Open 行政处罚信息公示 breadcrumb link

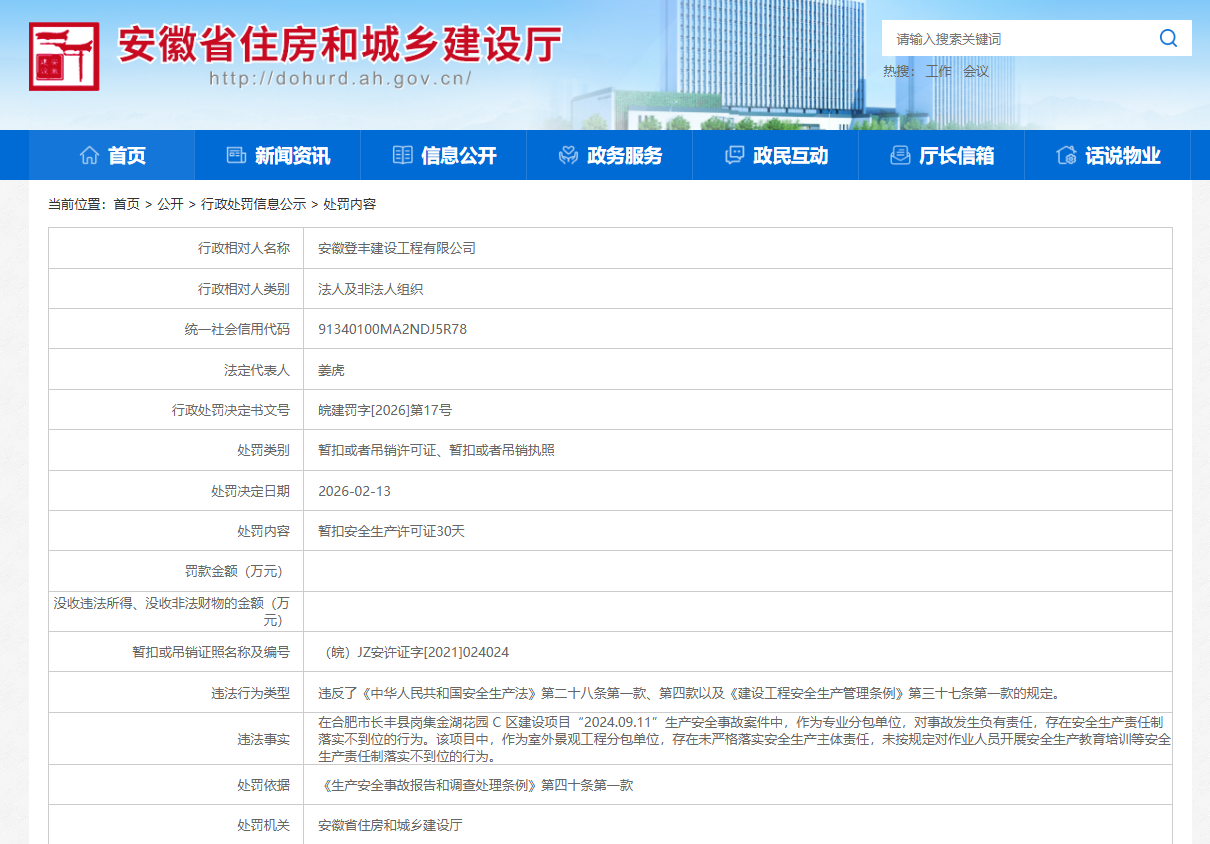click(253, 204)
